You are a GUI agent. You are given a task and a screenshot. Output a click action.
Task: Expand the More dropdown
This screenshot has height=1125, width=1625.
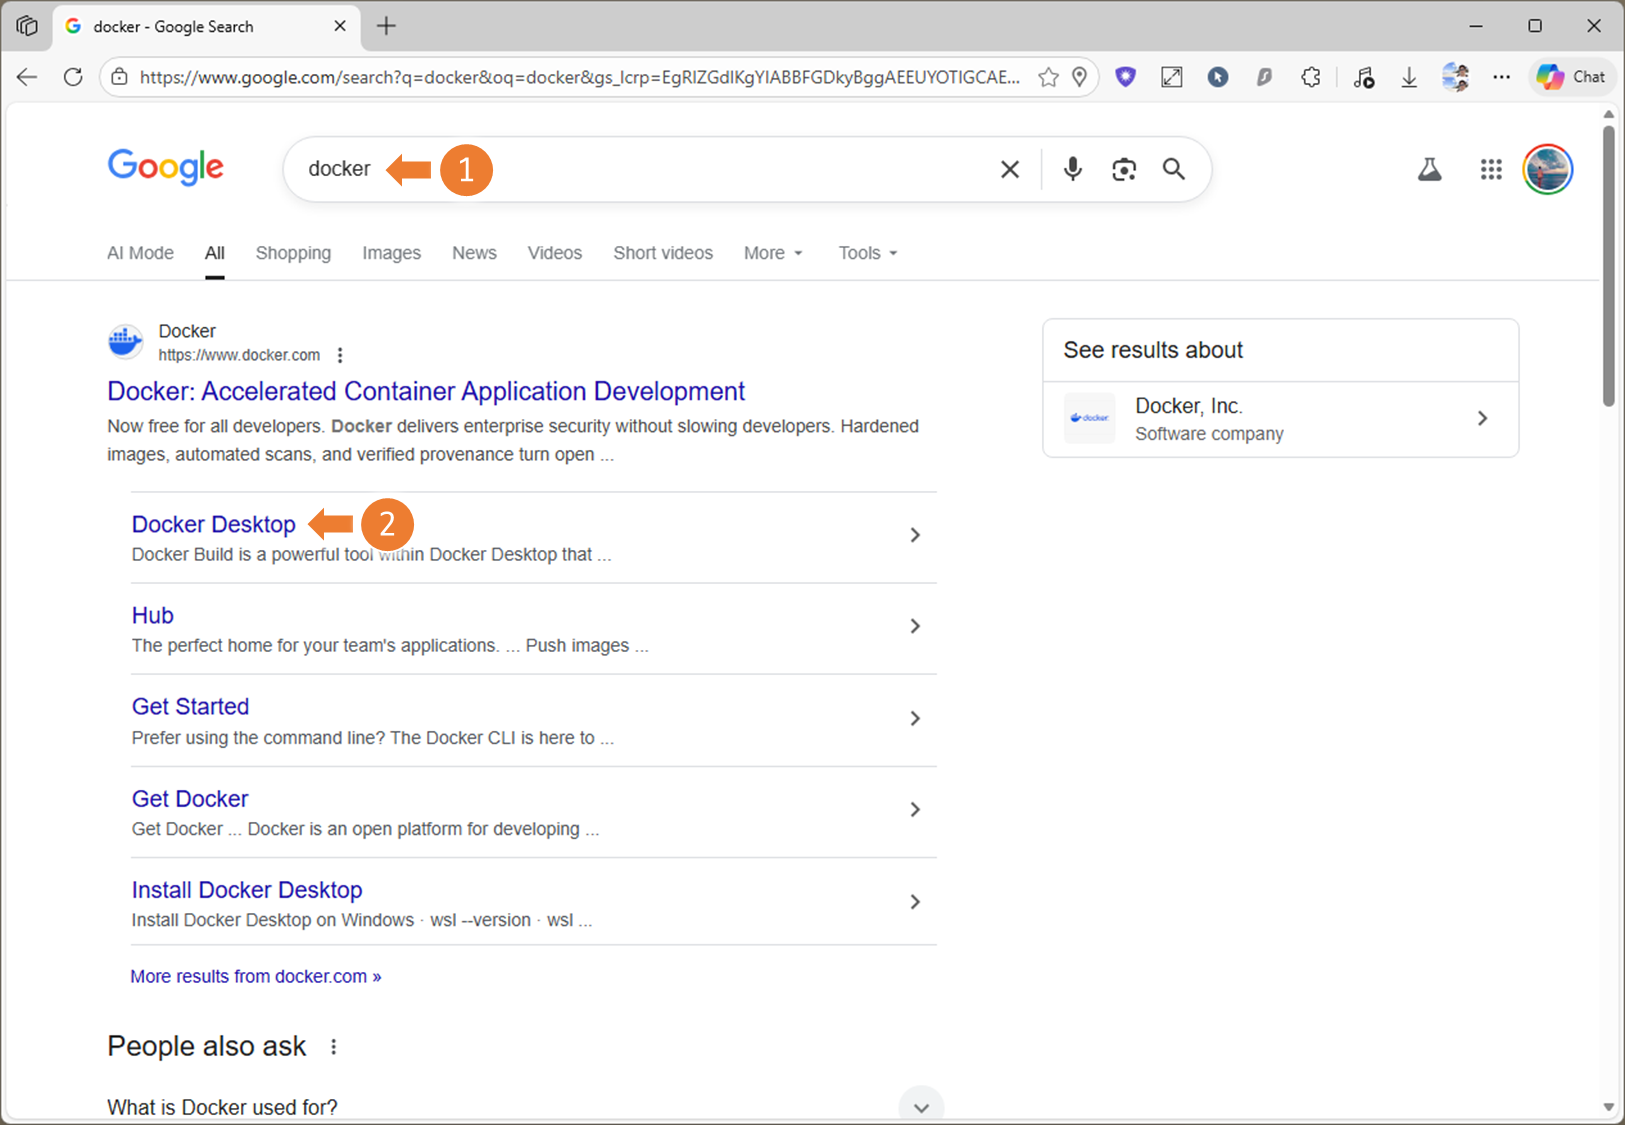(773, 253)
